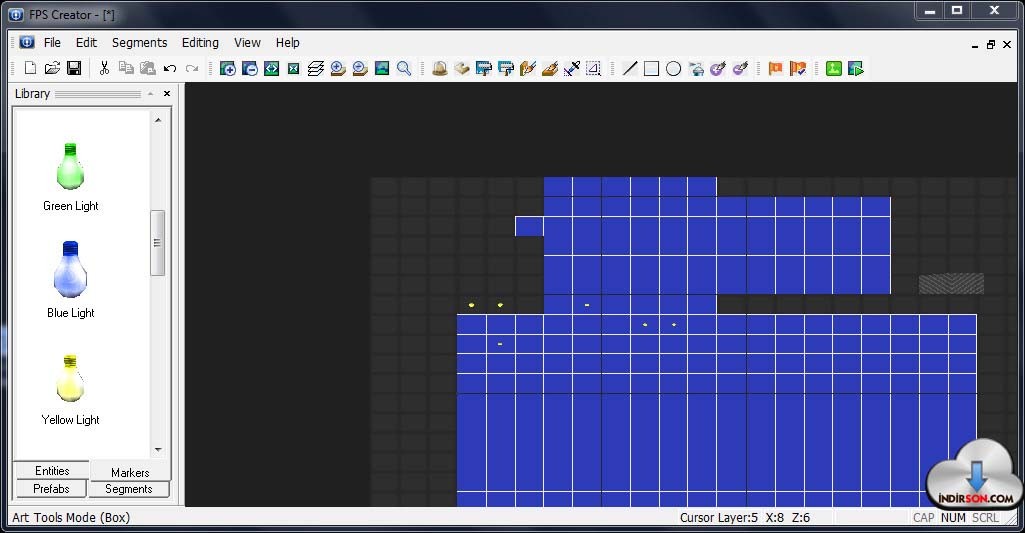Build the game using the green play icon
The height and width of the screenshot is (533, 1025).
856,68
